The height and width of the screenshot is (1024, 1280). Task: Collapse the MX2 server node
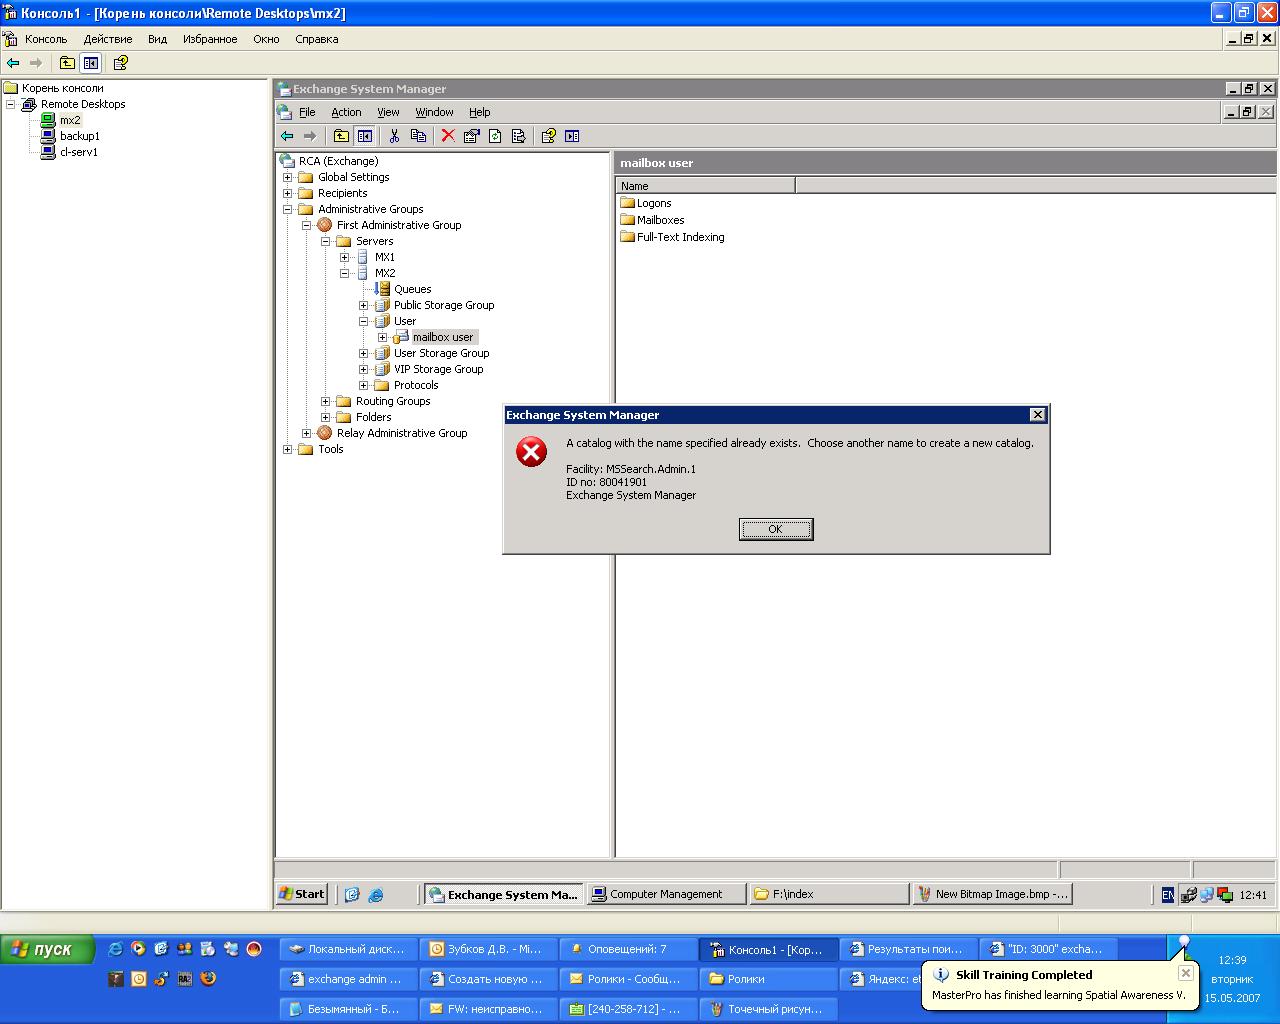click(x=345, y=273)
